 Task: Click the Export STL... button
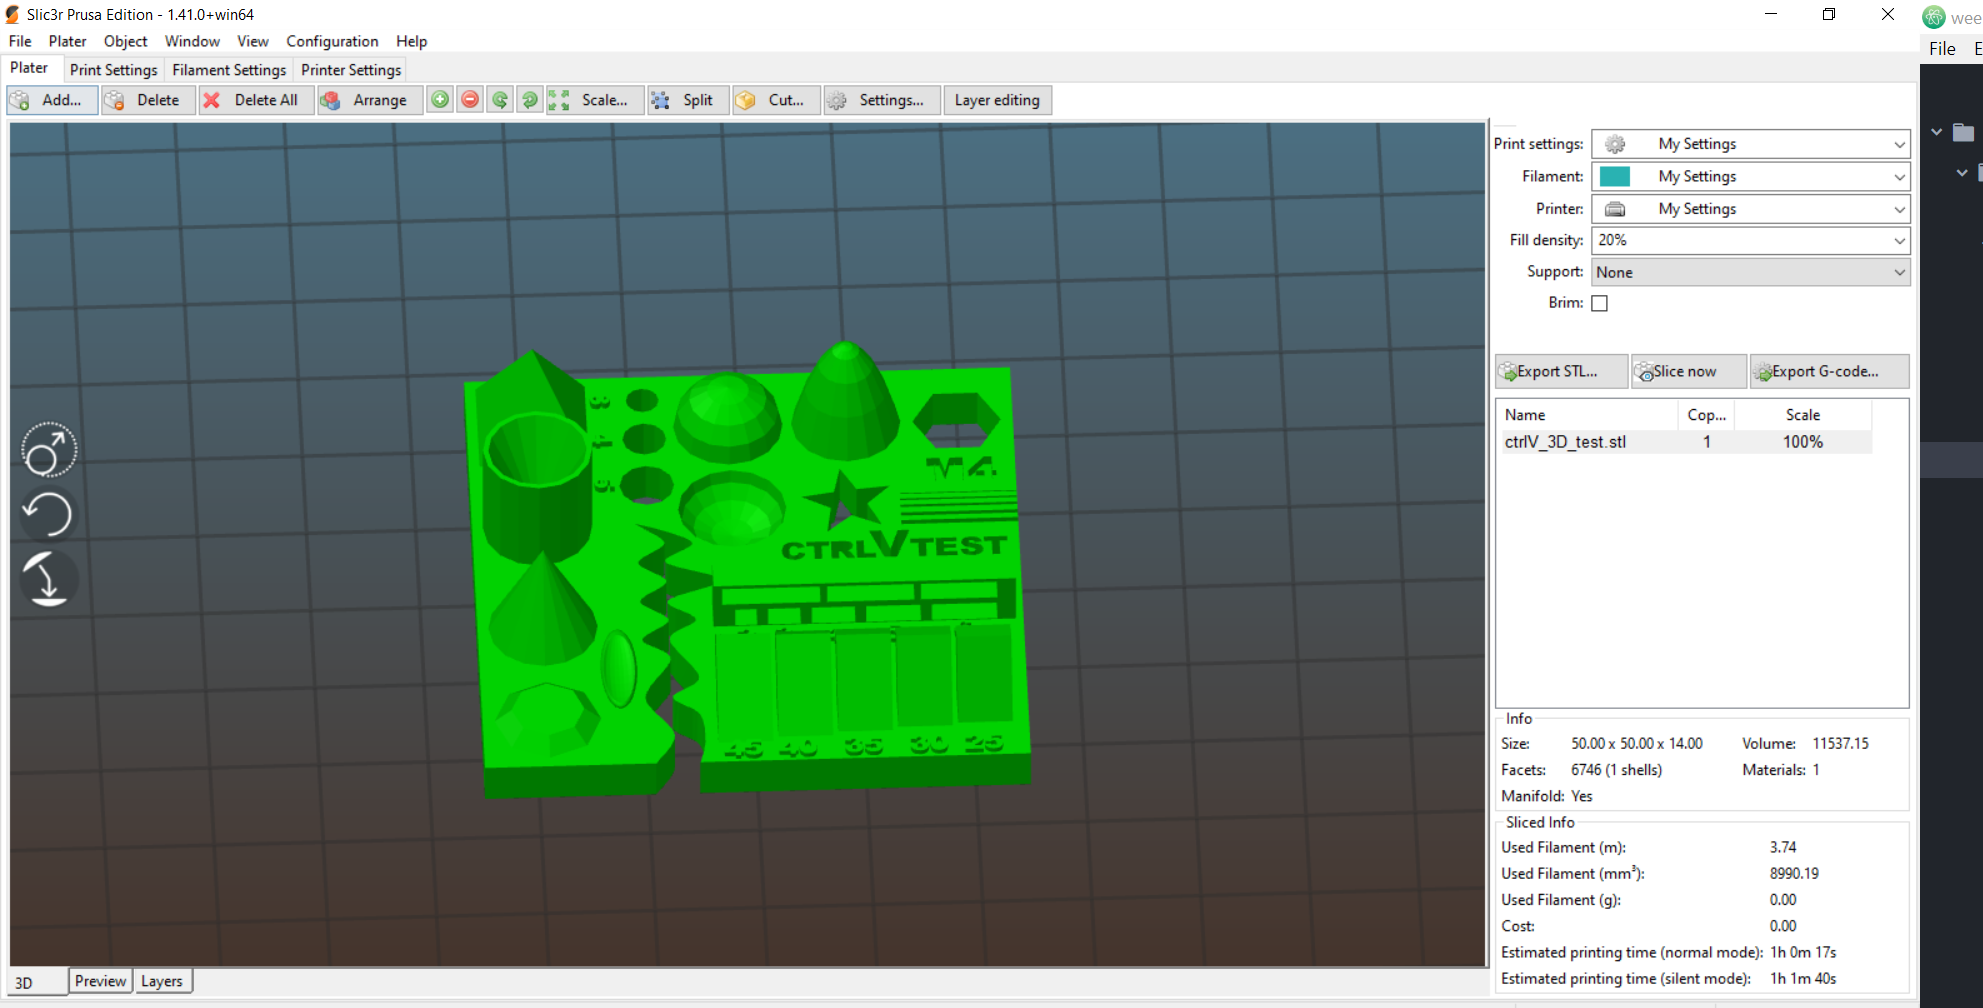(1561, 371)
